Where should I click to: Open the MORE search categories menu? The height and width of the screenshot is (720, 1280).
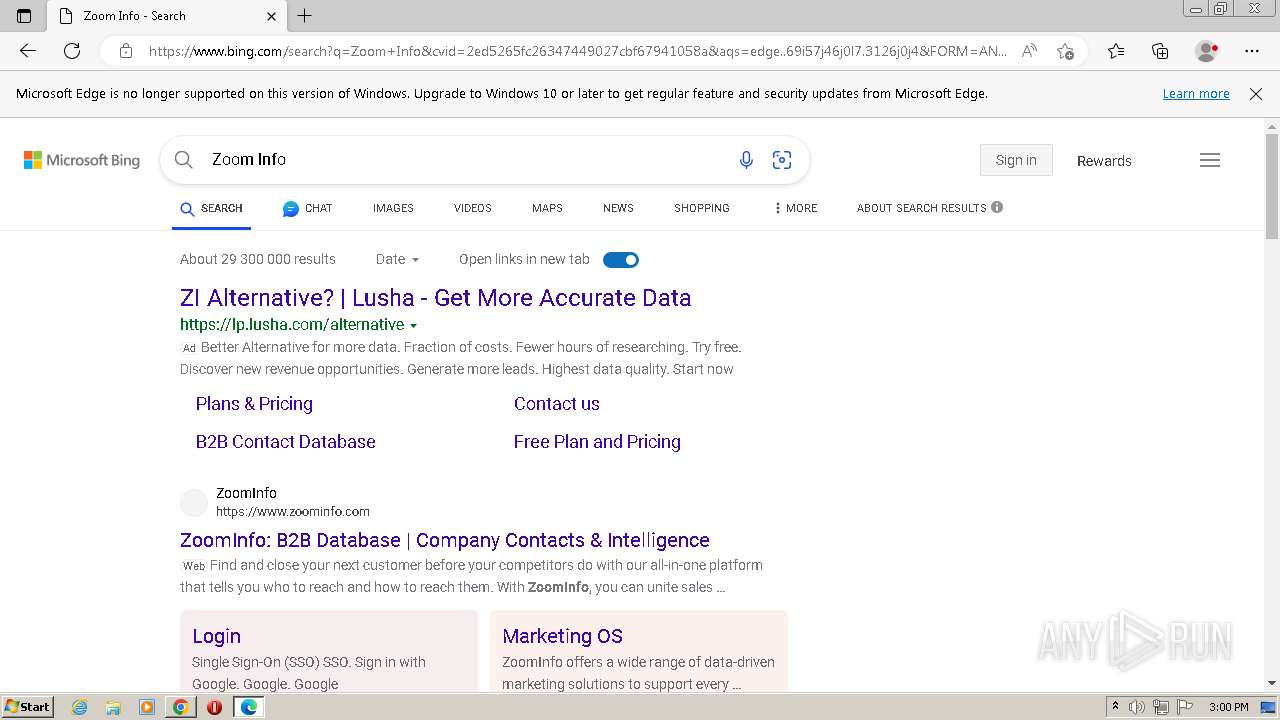pos(795,208)
